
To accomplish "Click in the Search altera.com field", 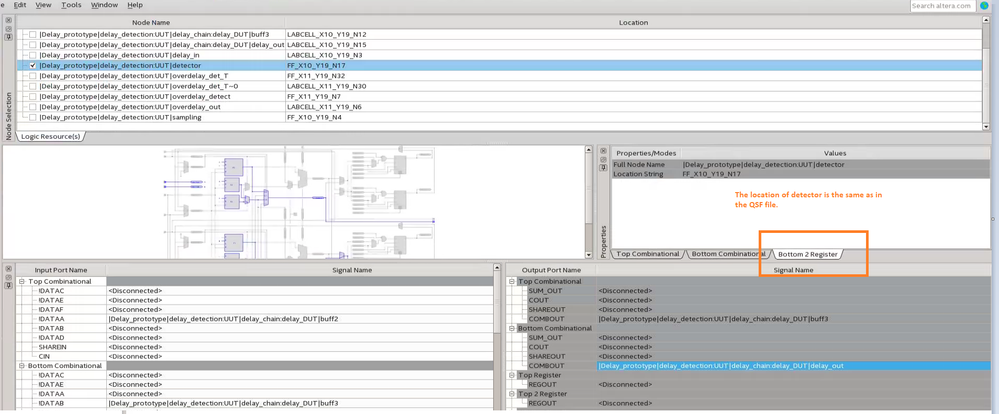I will (x=941, y=6).
